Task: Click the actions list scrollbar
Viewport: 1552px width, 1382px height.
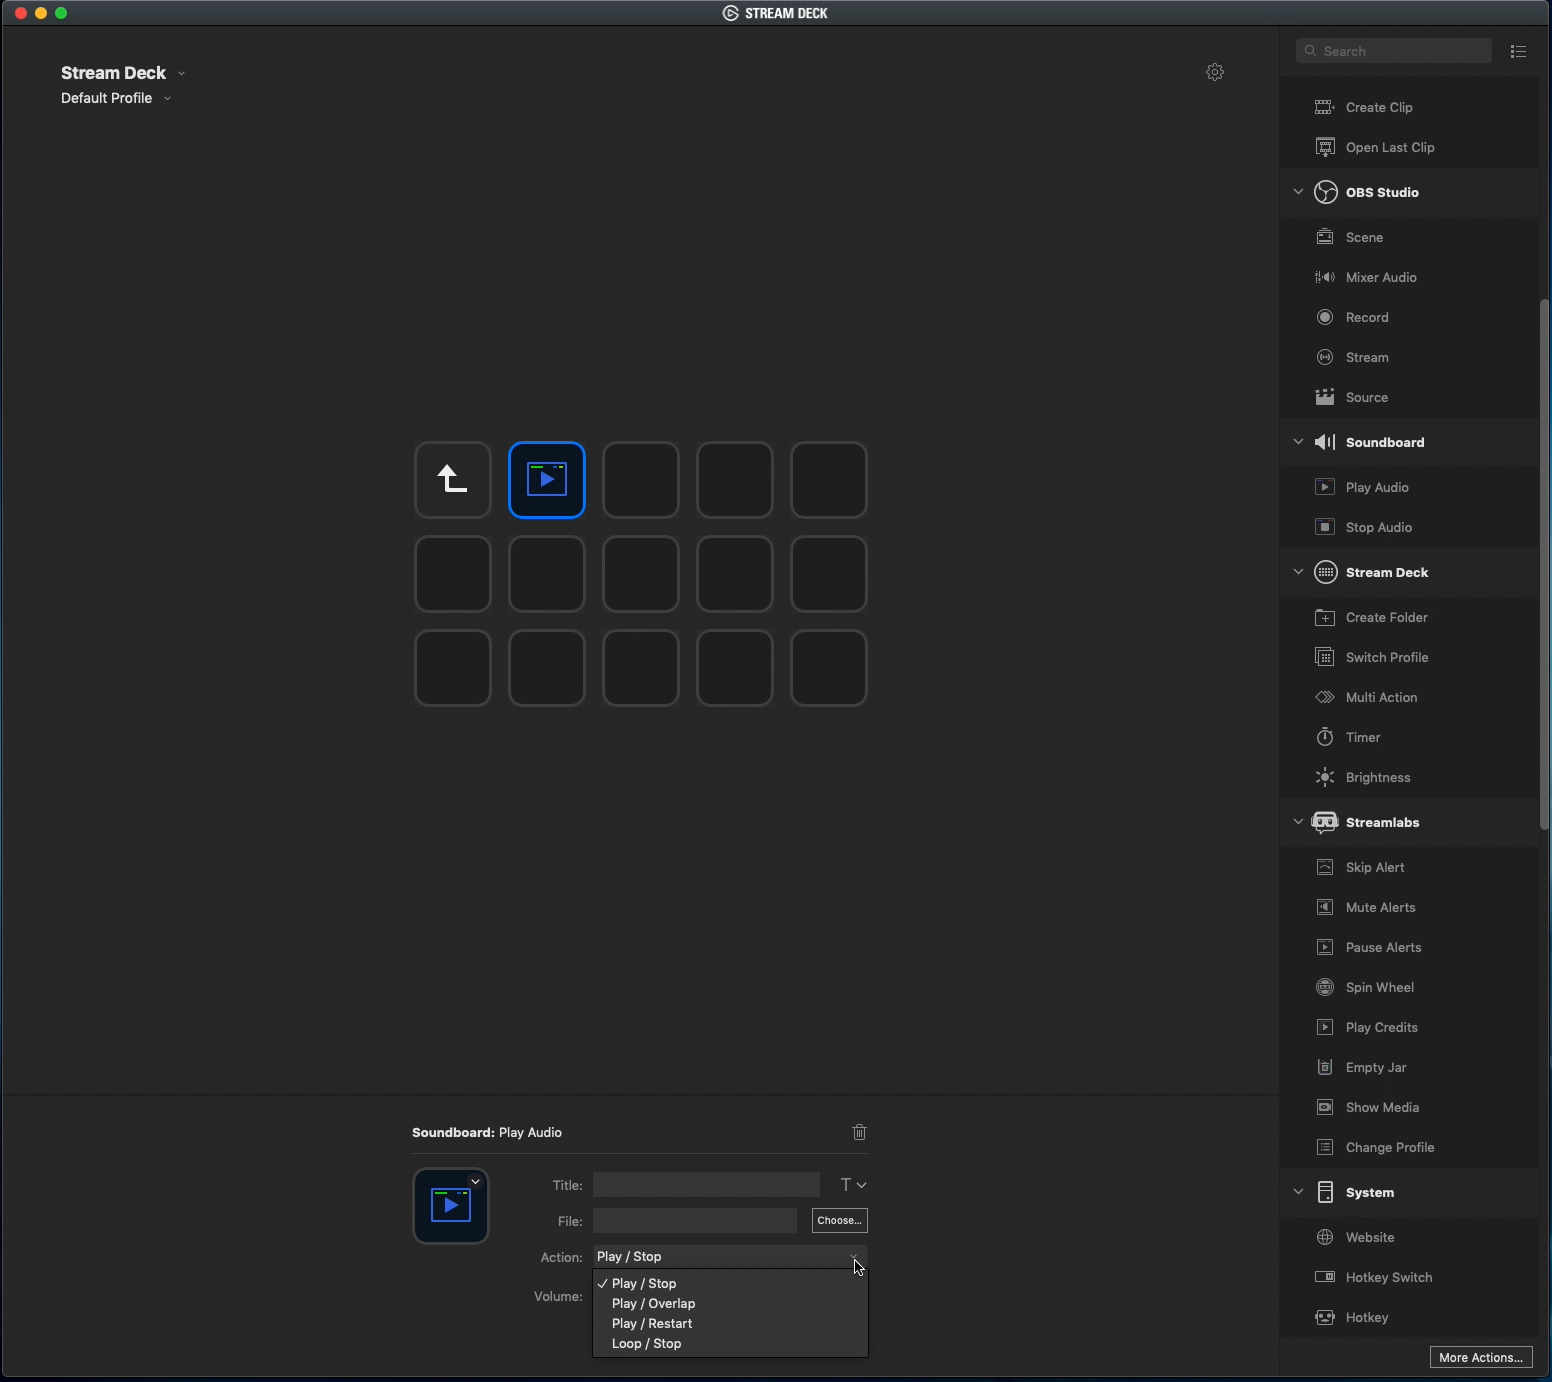Action: [x=1545, y=565]
